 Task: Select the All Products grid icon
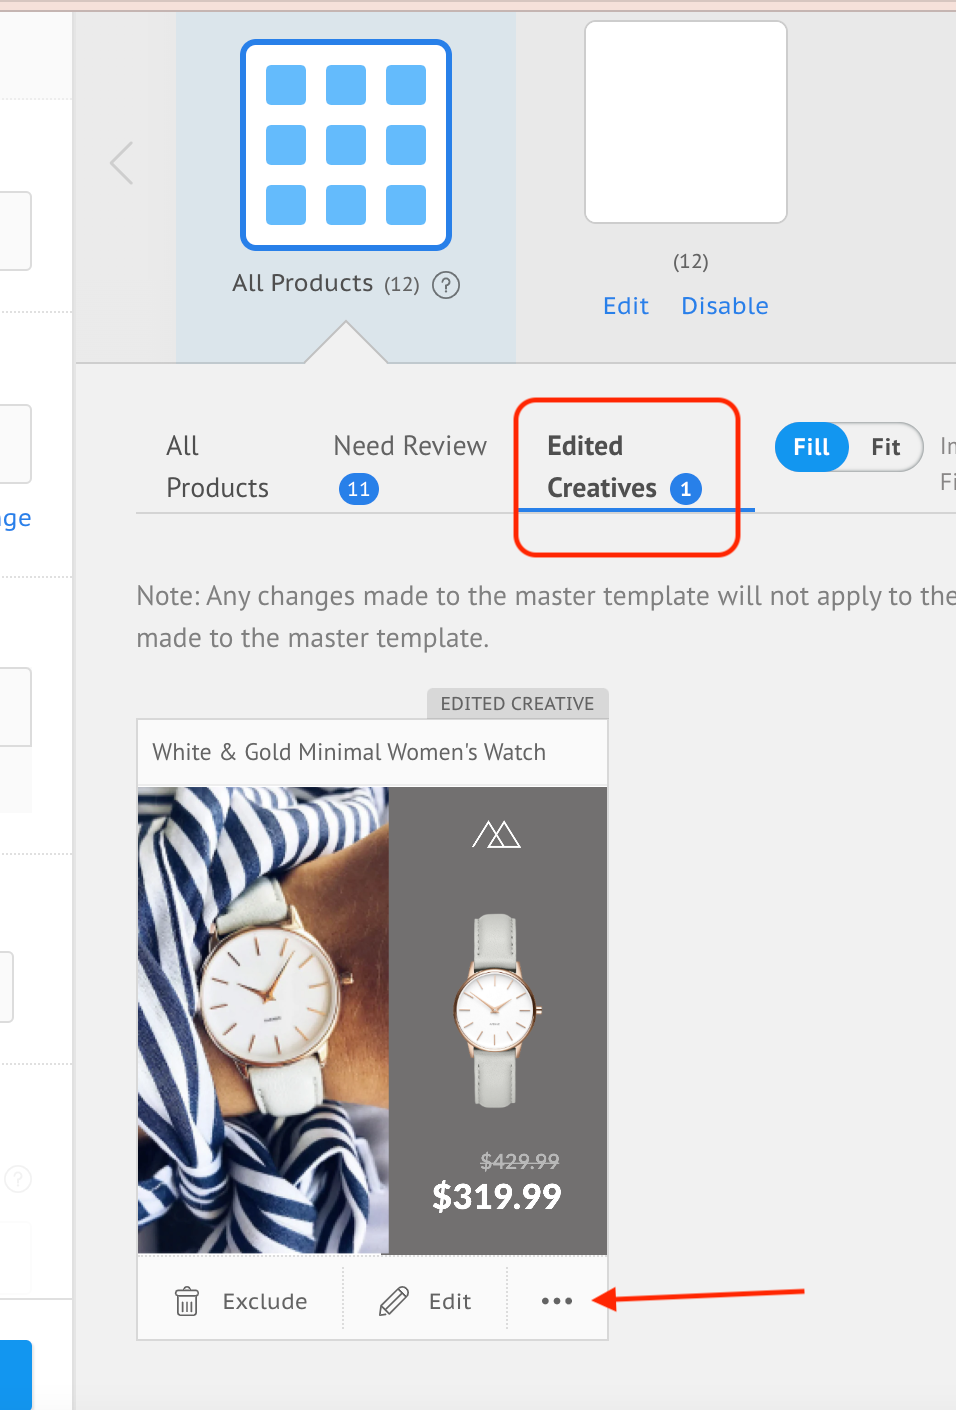pos(346,145)
